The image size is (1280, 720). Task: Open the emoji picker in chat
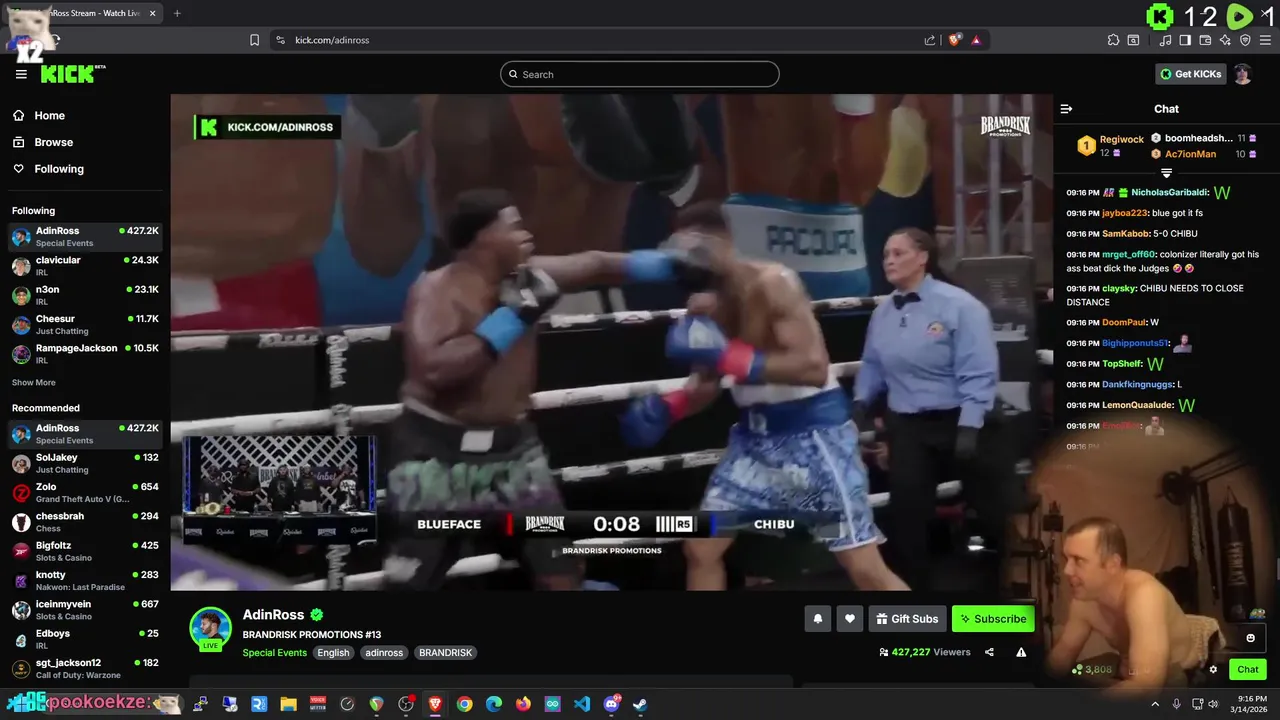point(1250,638)
